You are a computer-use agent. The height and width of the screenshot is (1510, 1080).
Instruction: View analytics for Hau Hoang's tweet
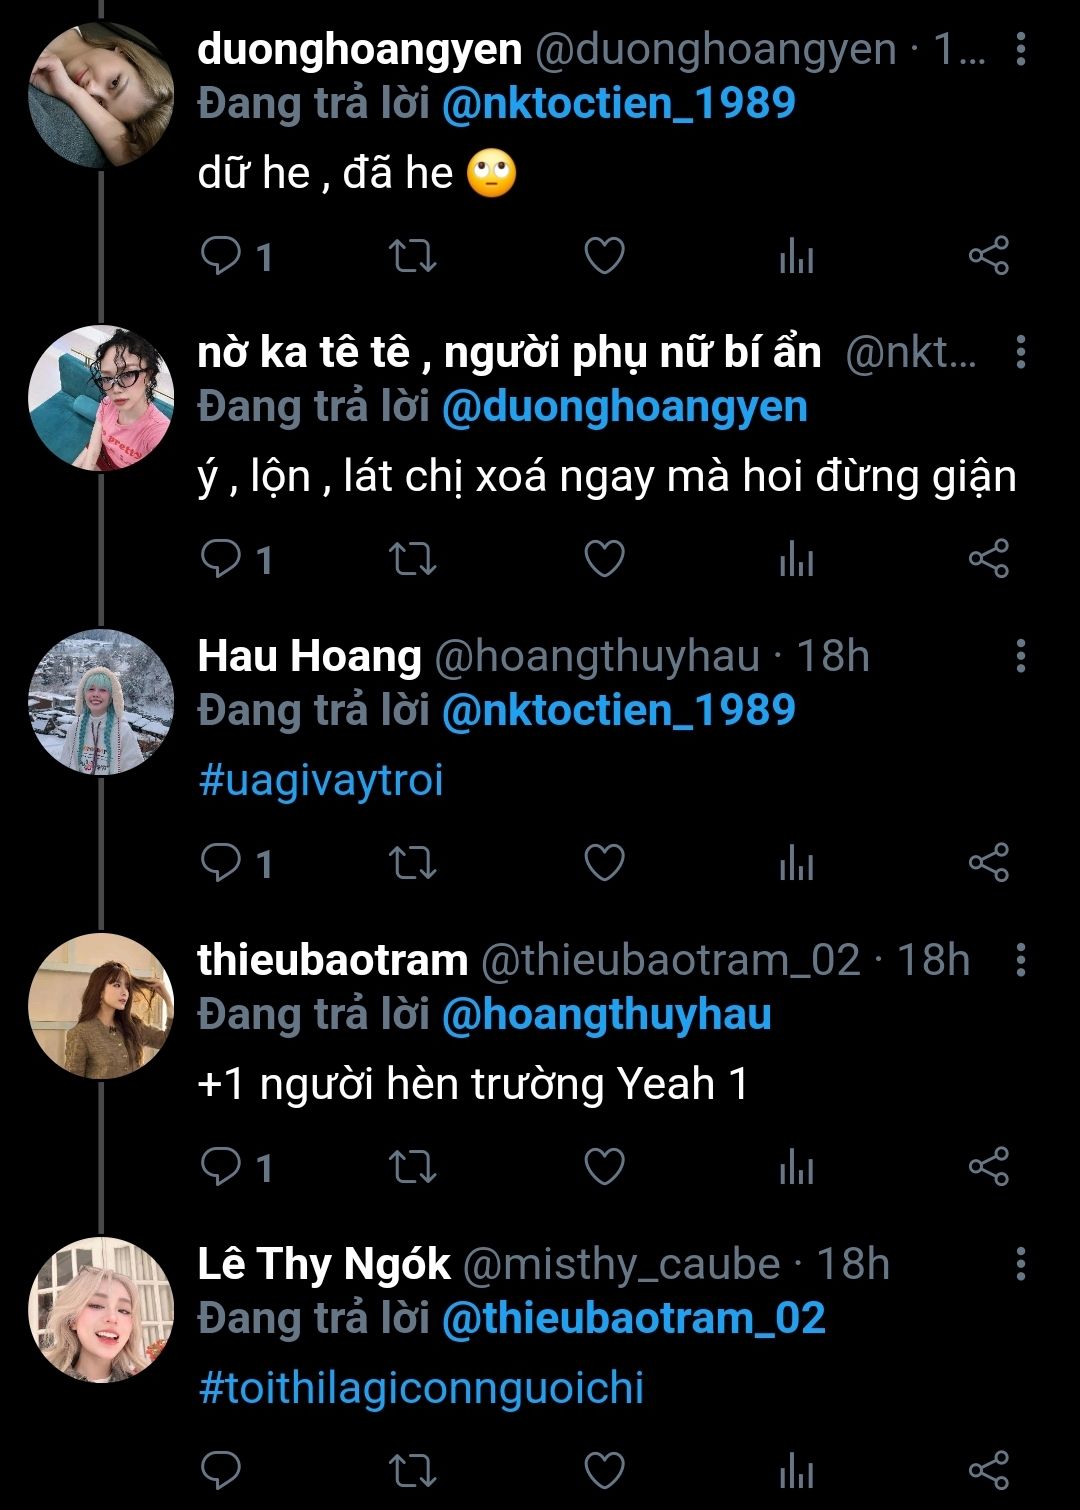(796, 862)
